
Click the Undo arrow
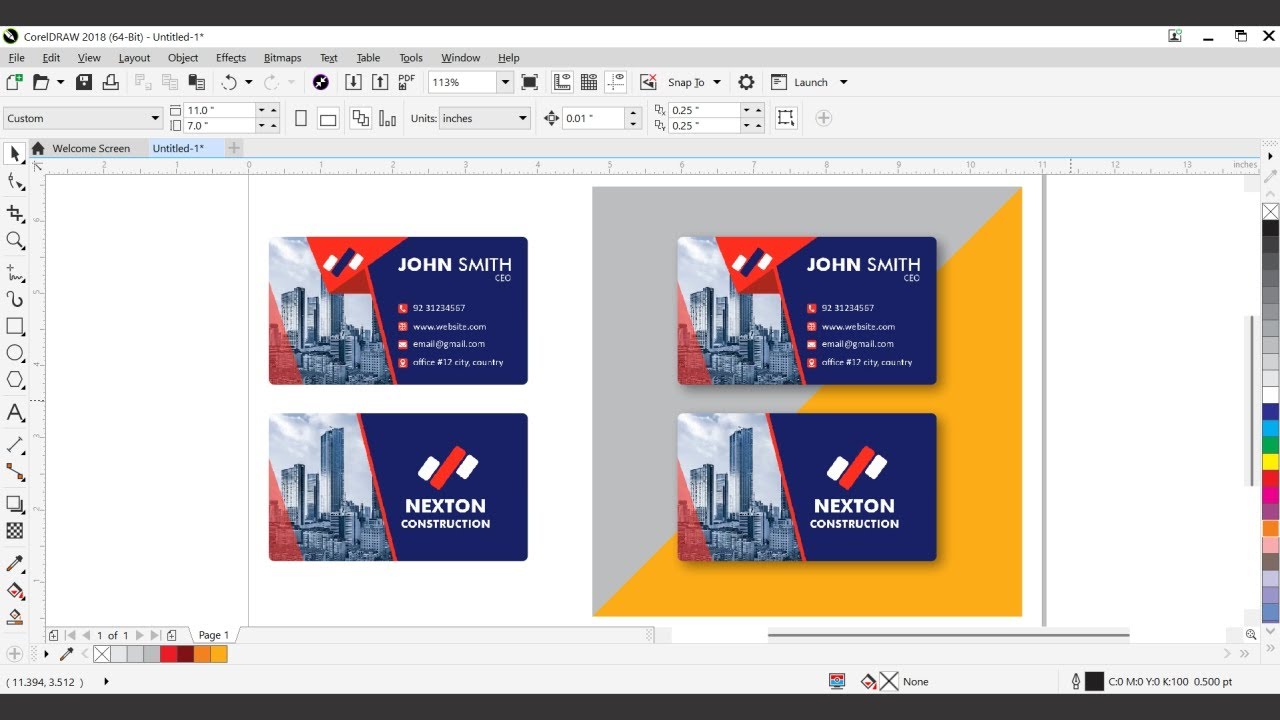tap(229, 82)
